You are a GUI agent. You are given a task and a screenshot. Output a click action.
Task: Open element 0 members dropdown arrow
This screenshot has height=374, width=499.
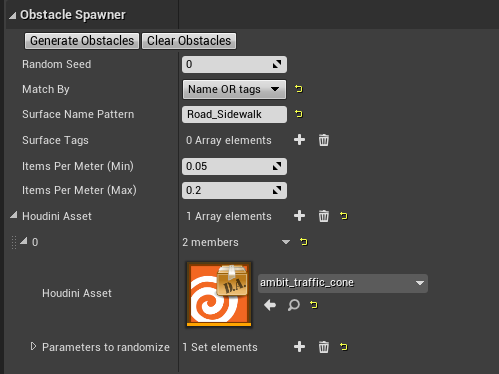286,242
